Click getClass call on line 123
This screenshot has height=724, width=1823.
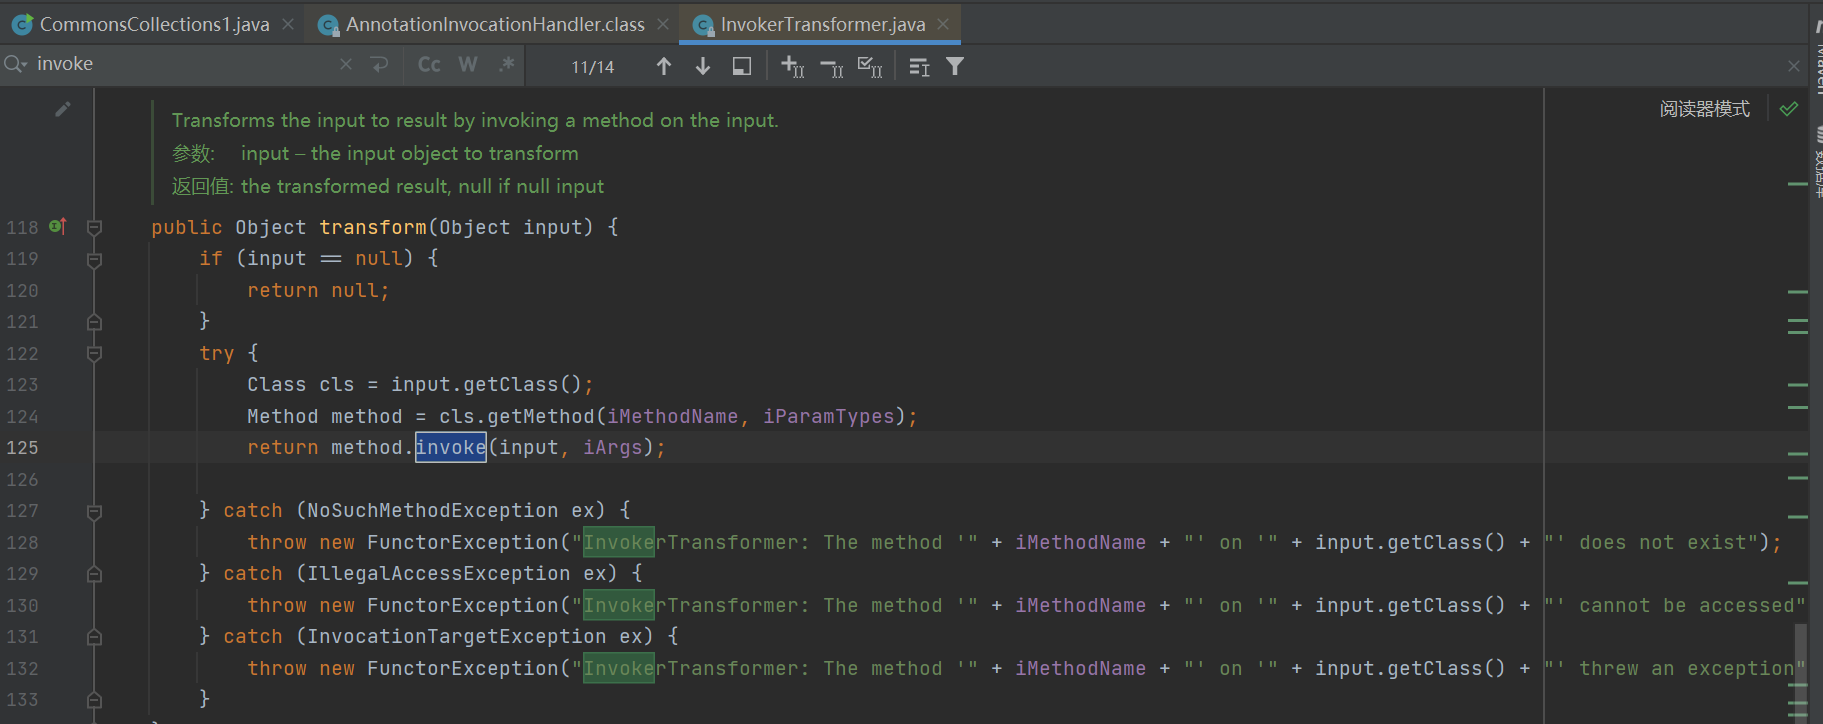pos(511,384)
